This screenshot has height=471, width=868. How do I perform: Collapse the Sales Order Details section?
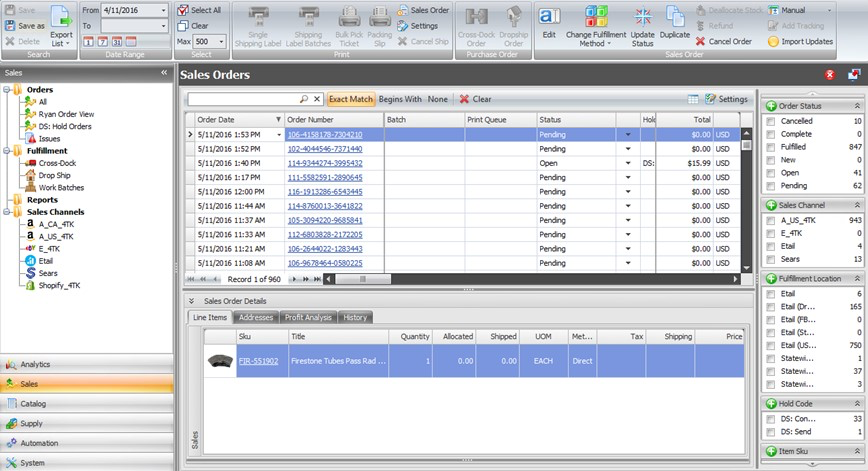pos(191,301)
